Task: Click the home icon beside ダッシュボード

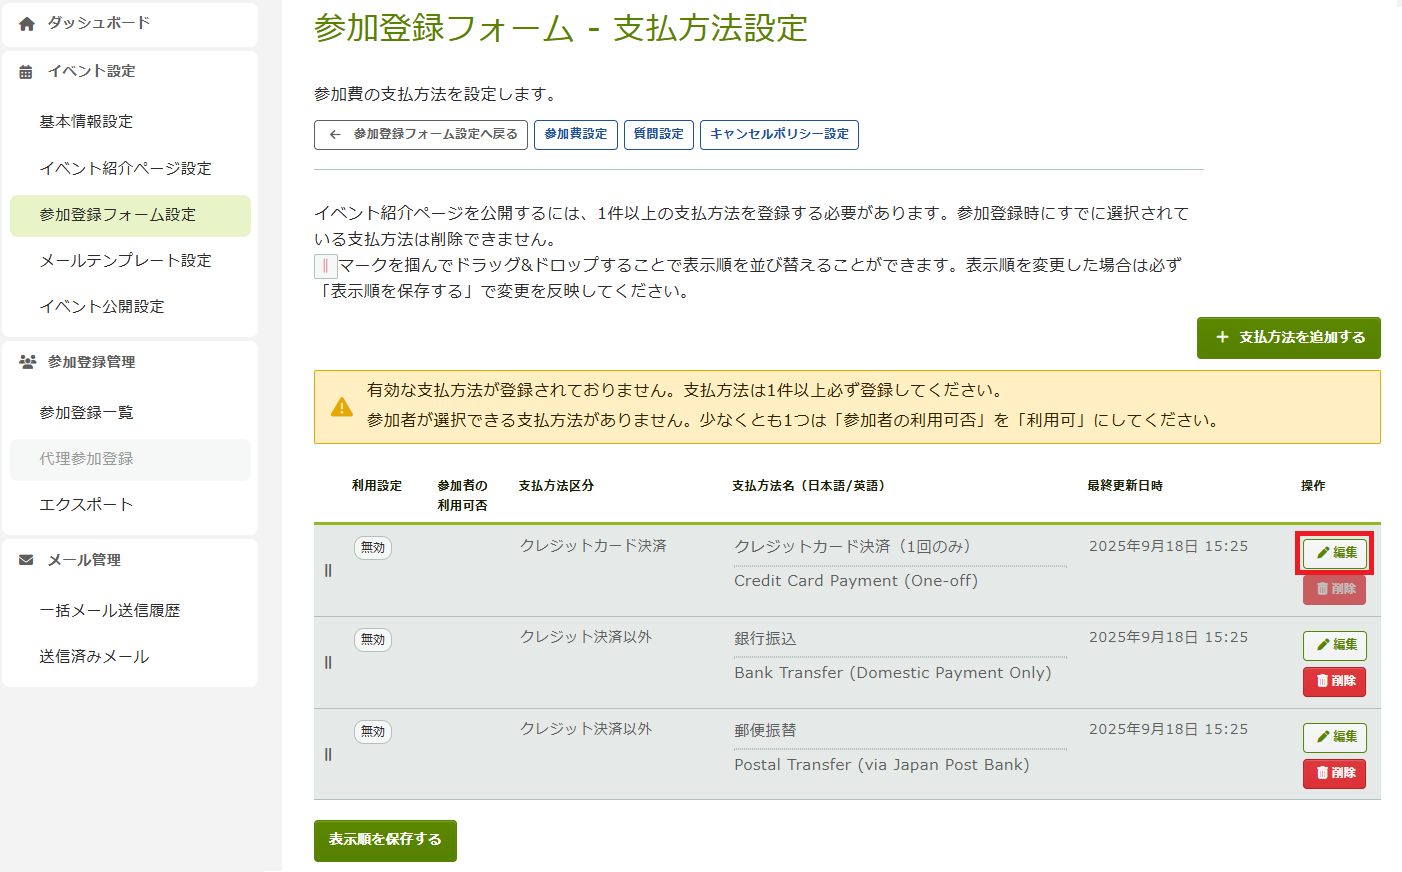Action: pos(27,24)
